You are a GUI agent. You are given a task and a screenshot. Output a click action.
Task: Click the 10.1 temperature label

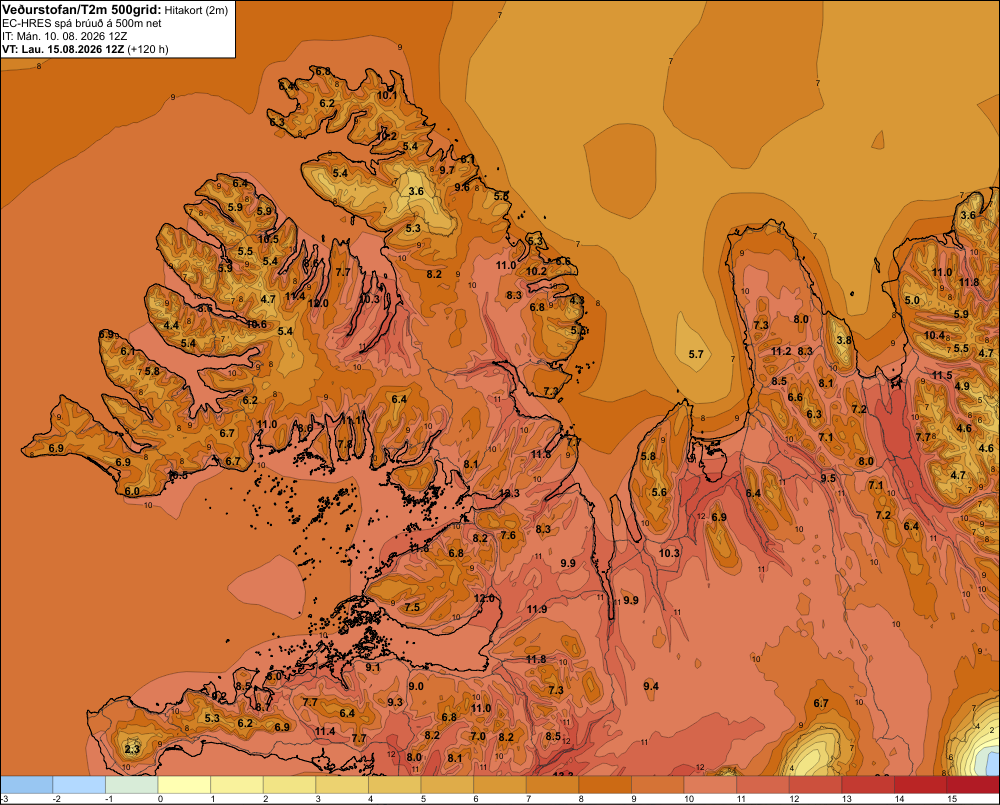click(386, 95)
